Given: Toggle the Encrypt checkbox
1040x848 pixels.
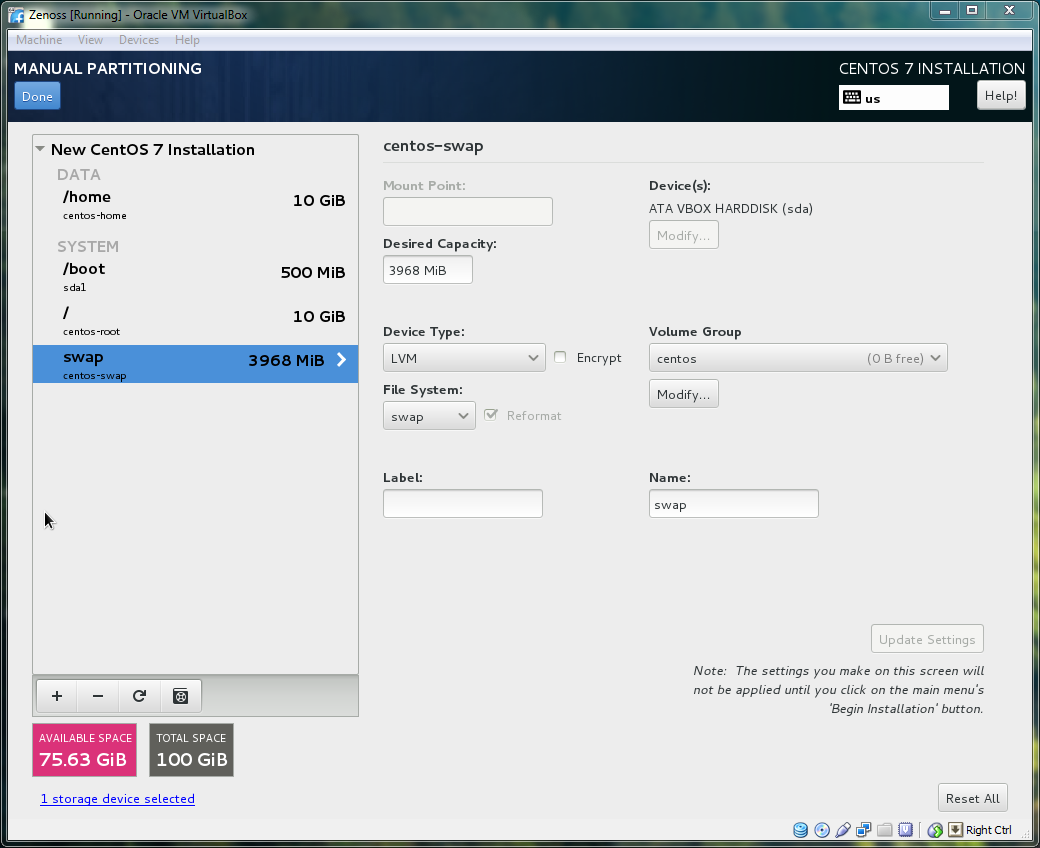Looking at the screenshot, I should [560, 358].
